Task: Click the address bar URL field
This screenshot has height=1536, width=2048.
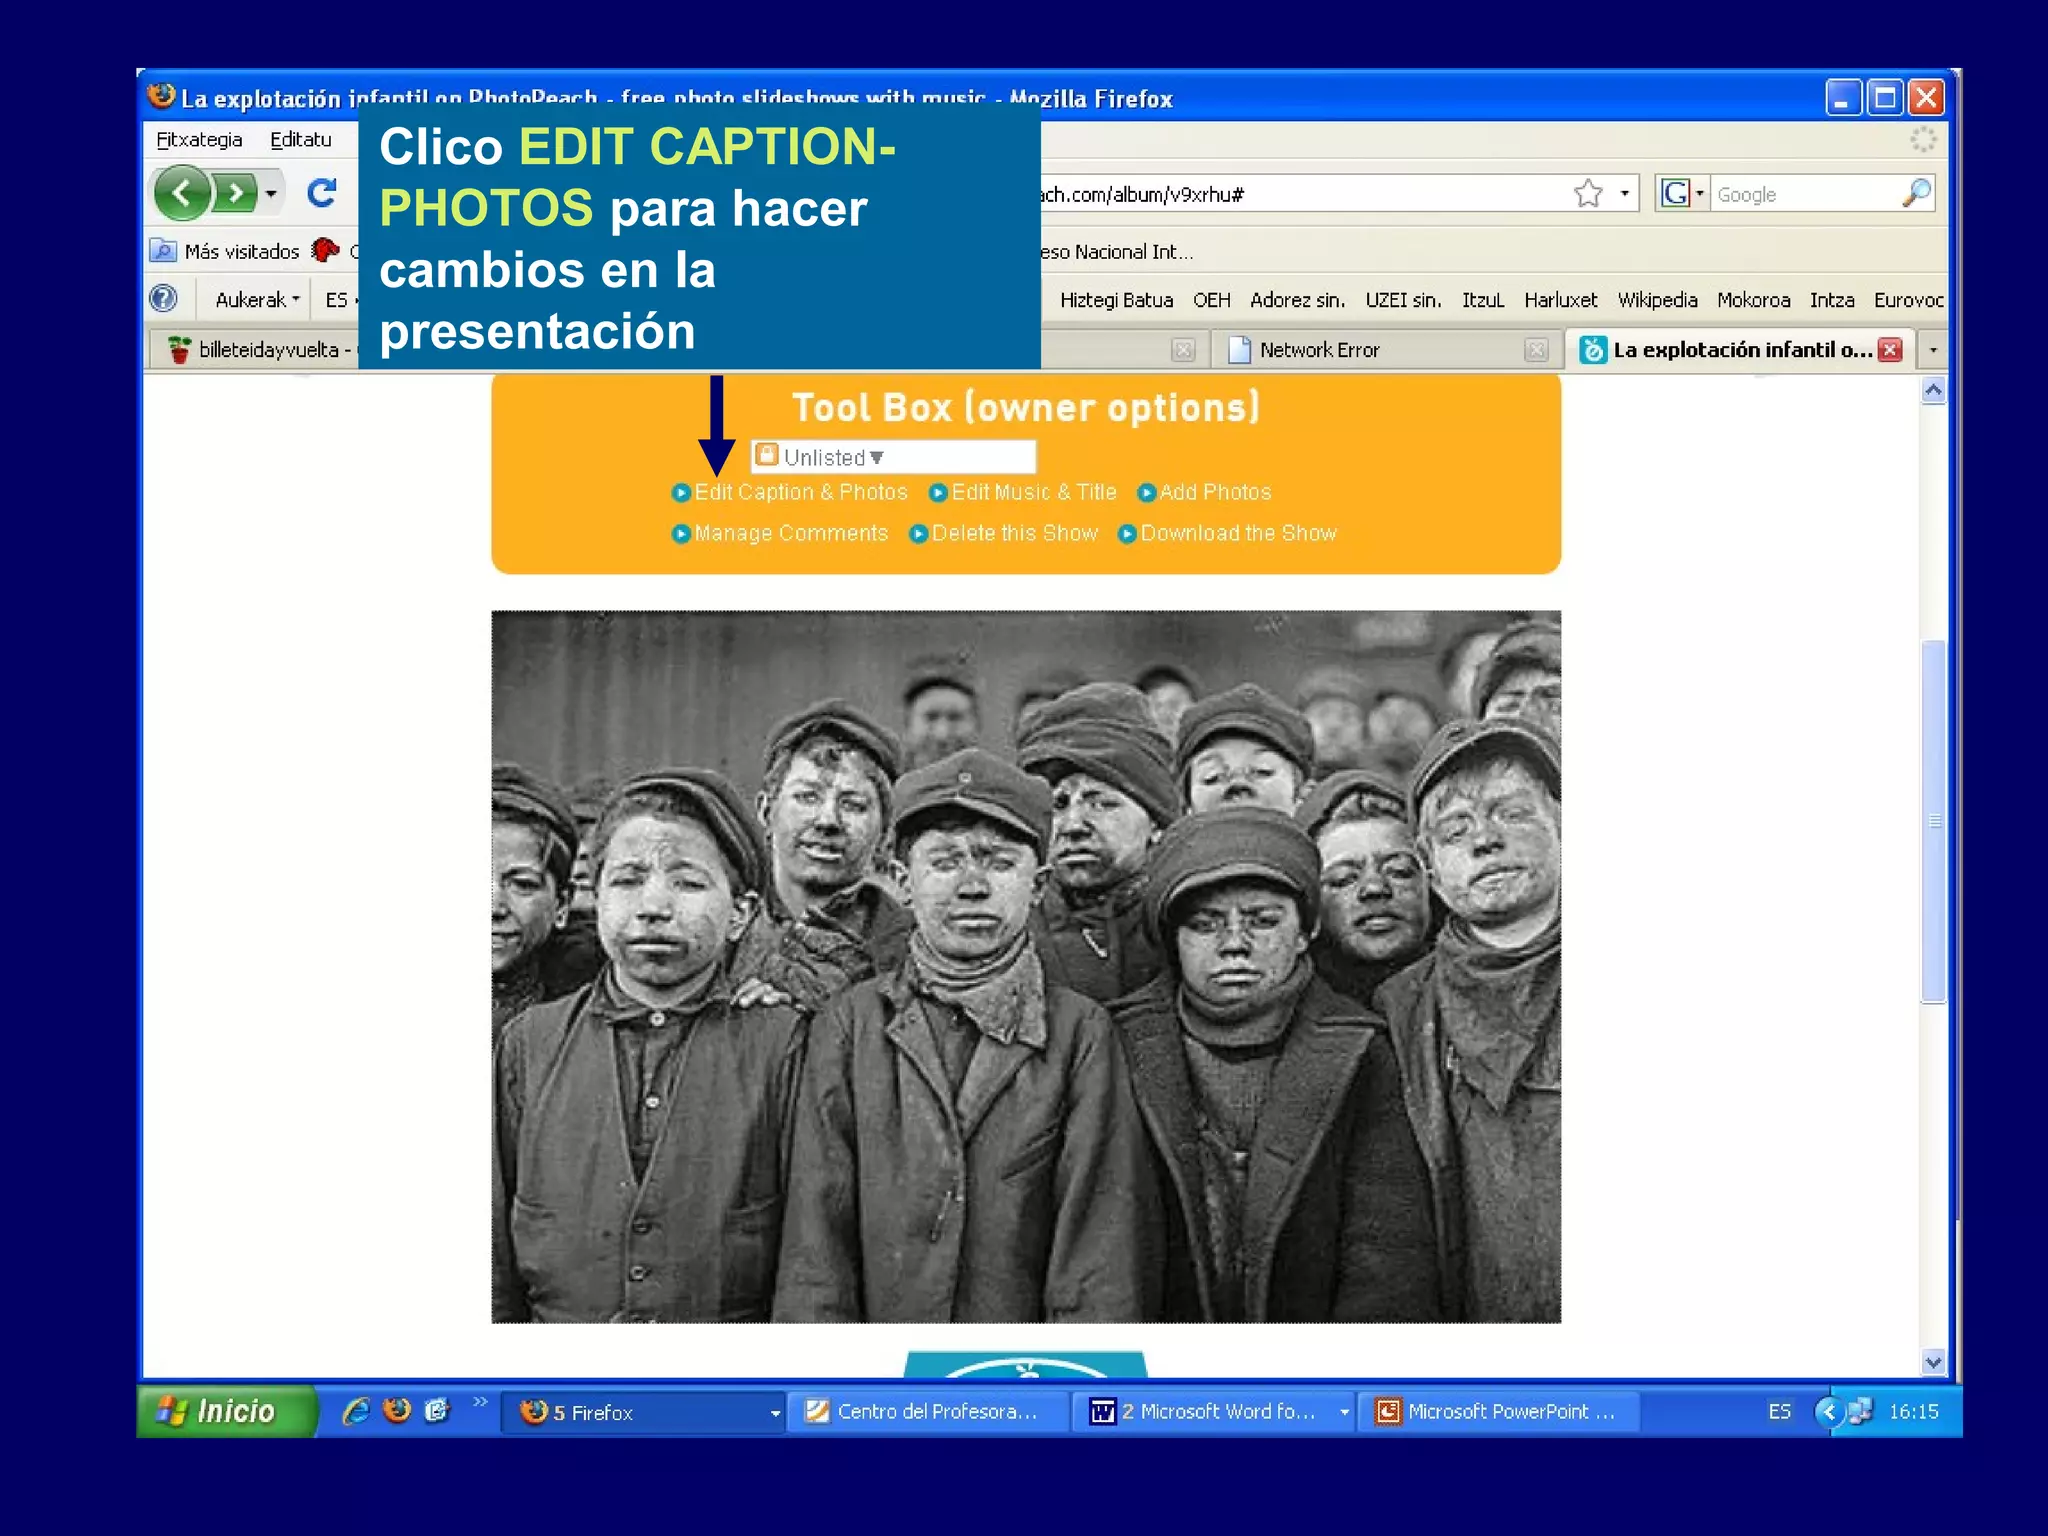Action: coord(1300,194)
